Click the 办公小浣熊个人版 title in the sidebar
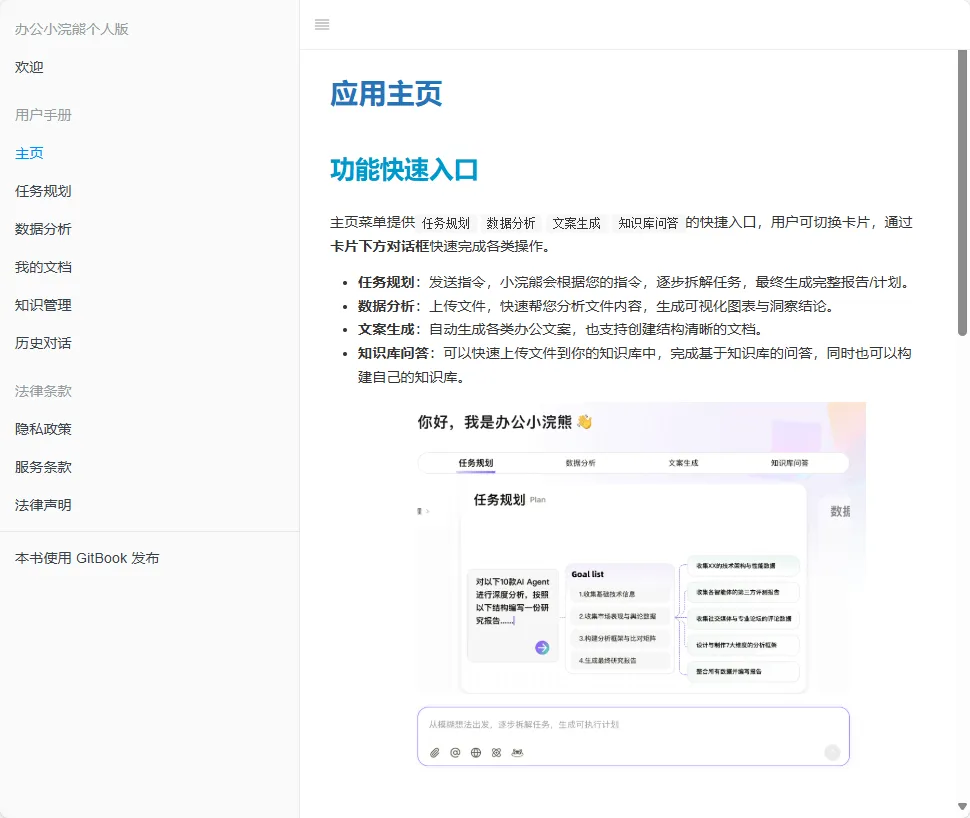 click(x=72, y=29)
